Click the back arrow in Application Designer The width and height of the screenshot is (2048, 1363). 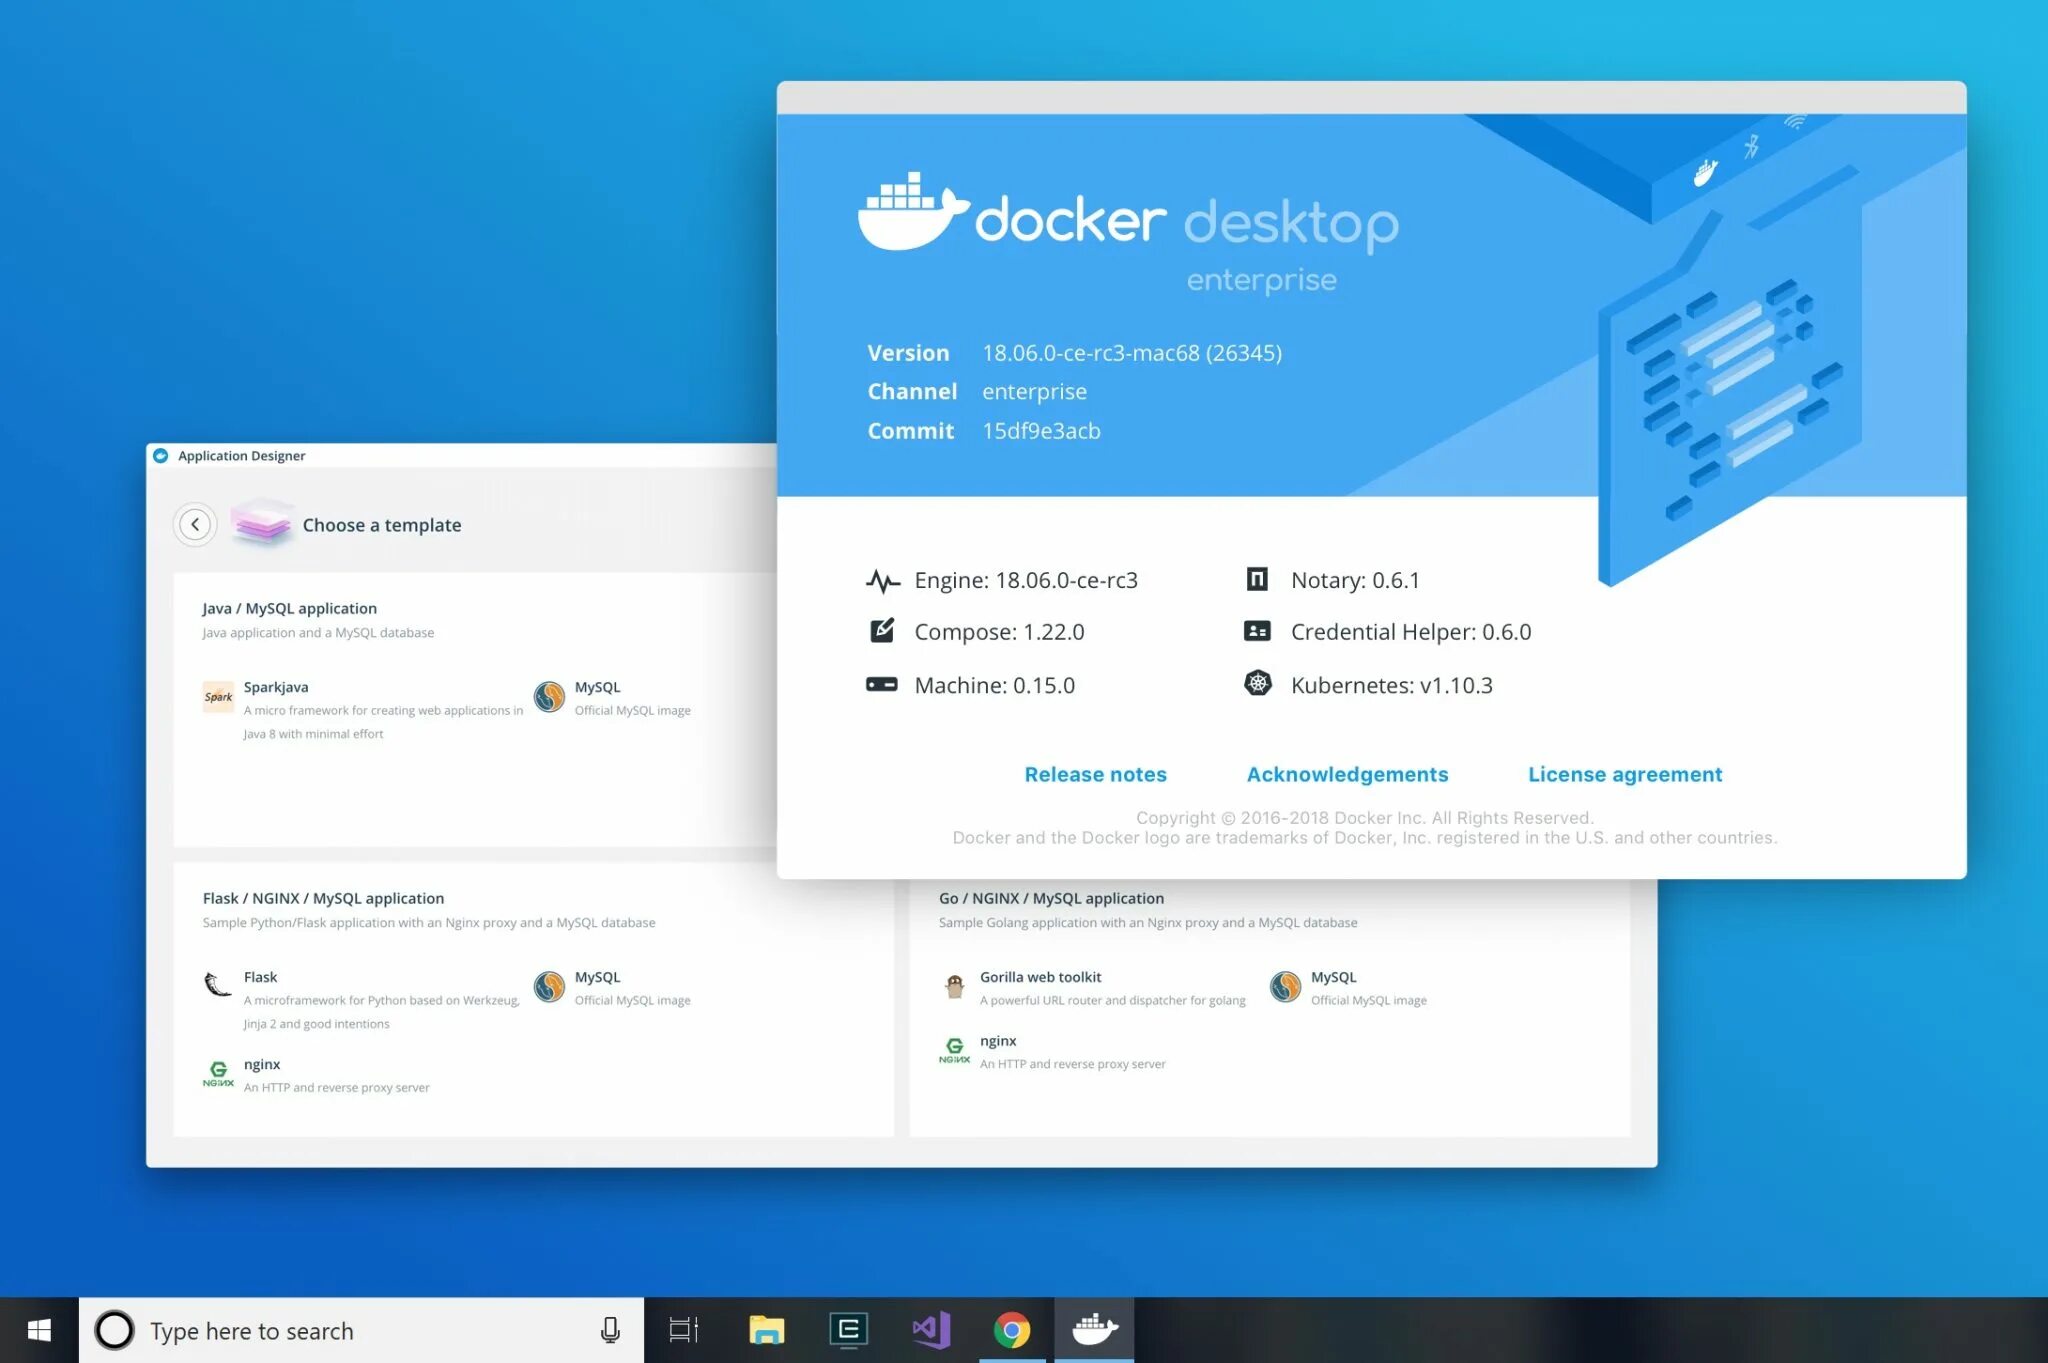pyautogui.click(x=195, y=525)
